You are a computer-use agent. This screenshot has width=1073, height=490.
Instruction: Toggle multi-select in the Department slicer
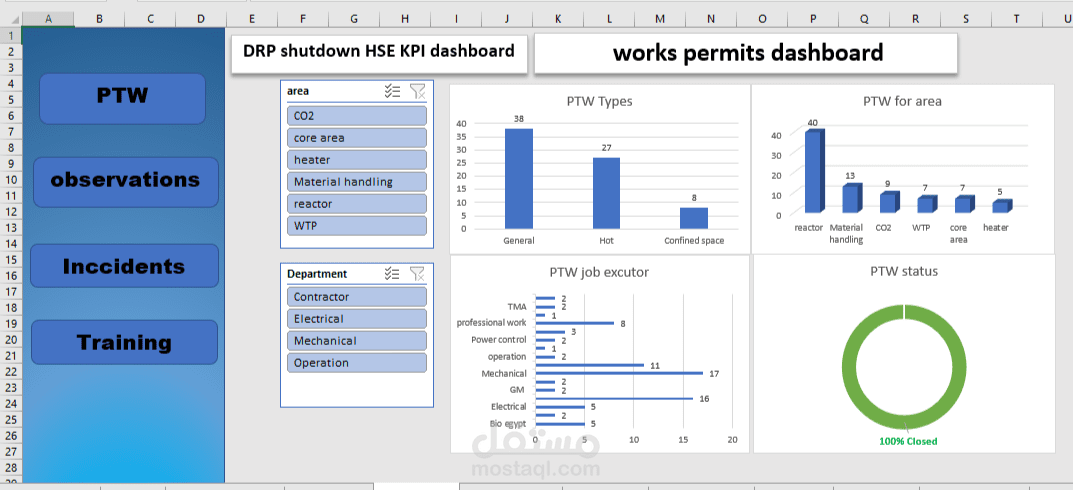pos(392,274)
